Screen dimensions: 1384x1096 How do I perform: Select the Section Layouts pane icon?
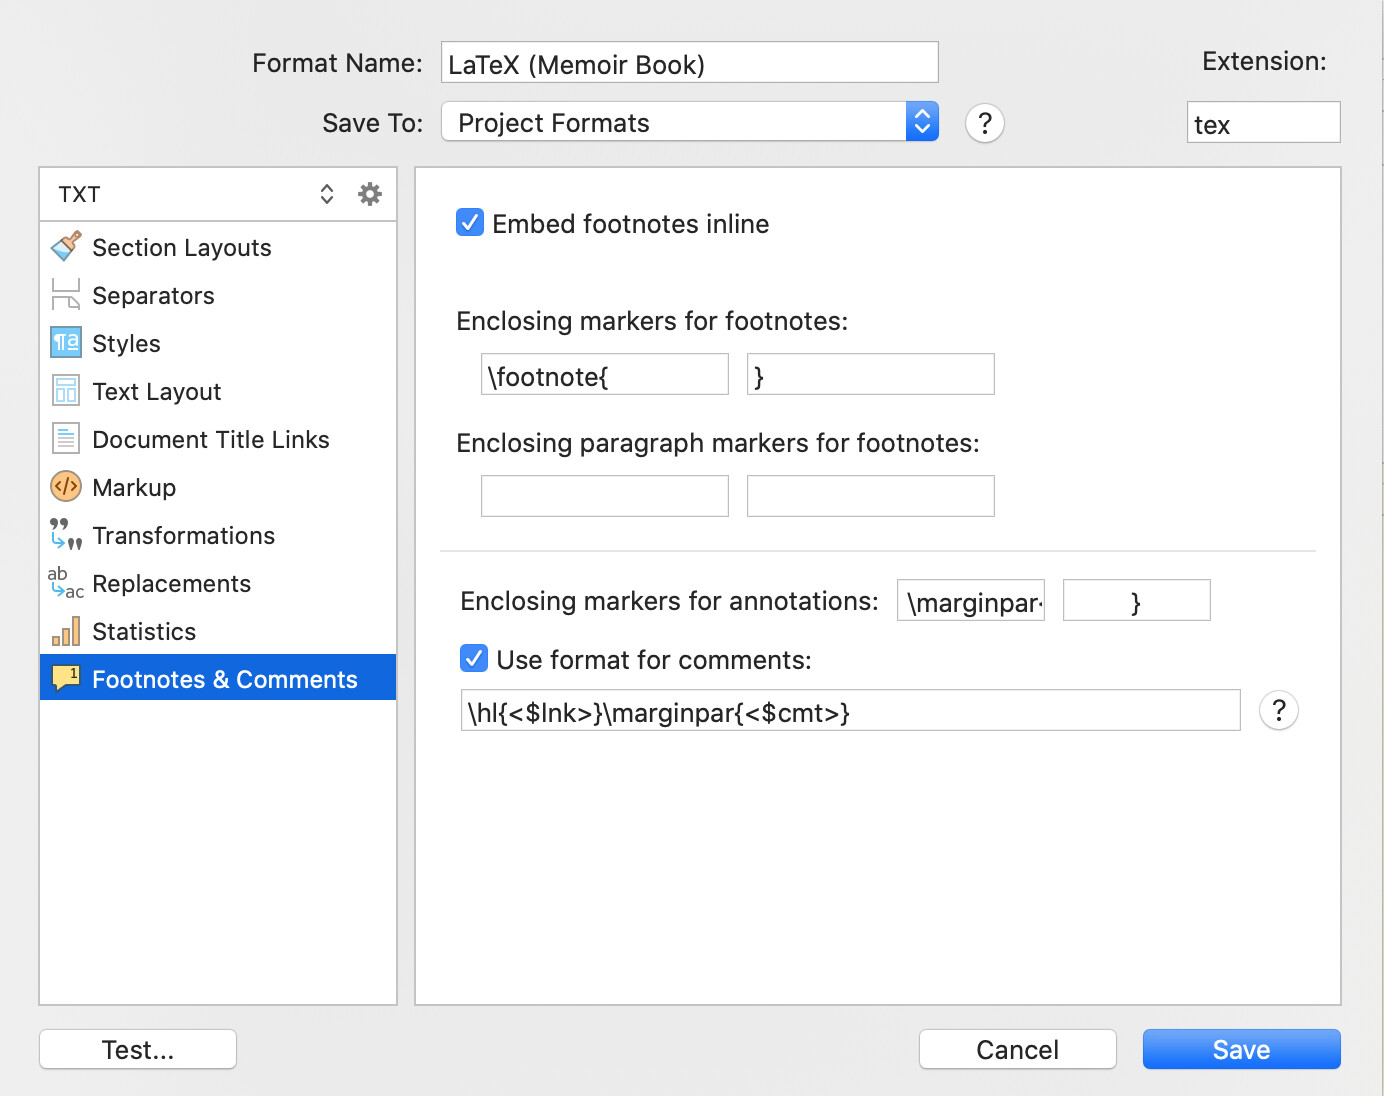click(x=64, y=247)
